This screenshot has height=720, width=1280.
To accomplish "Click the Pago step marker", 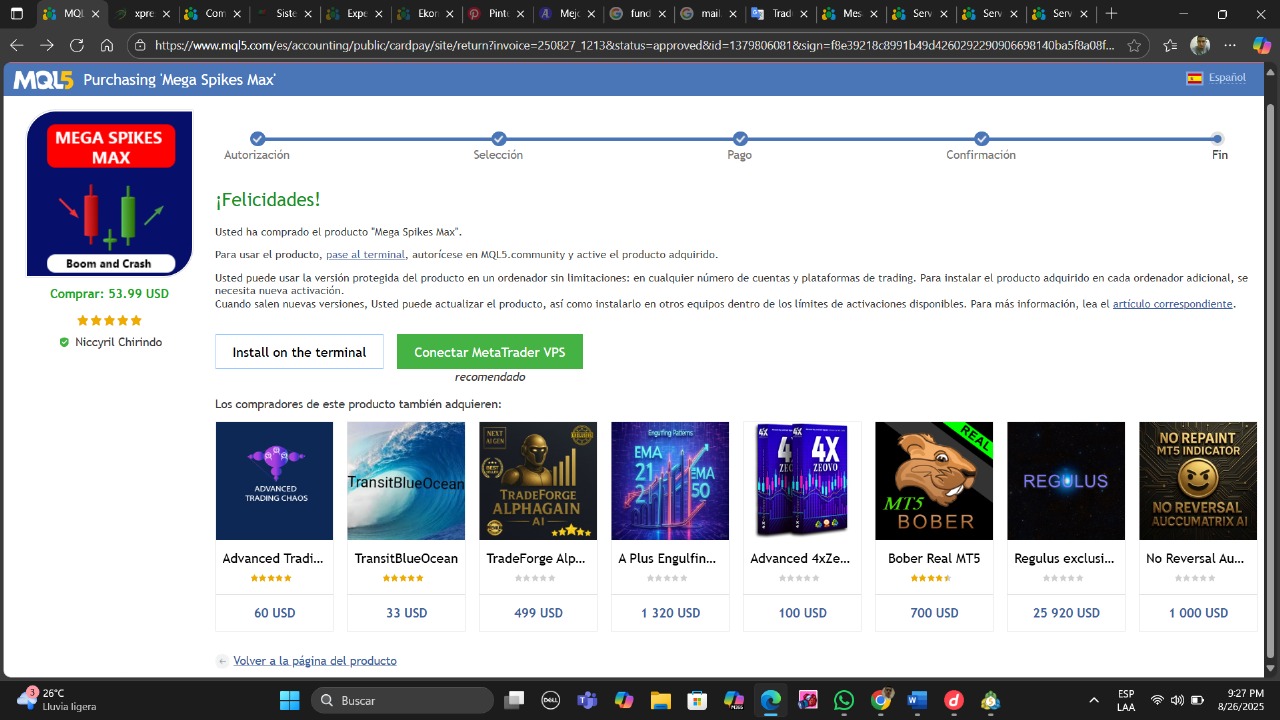I will point(740,139).
